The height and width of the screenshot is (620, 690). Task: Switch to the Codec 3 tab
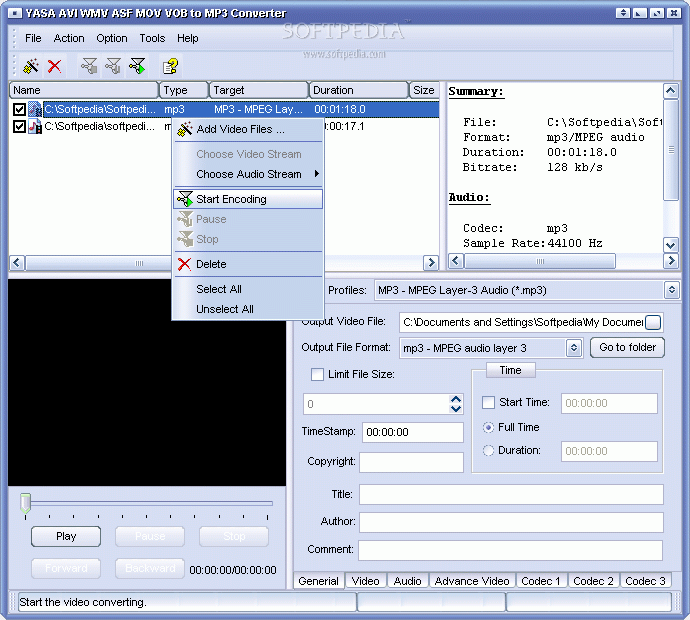click(646, 581)
